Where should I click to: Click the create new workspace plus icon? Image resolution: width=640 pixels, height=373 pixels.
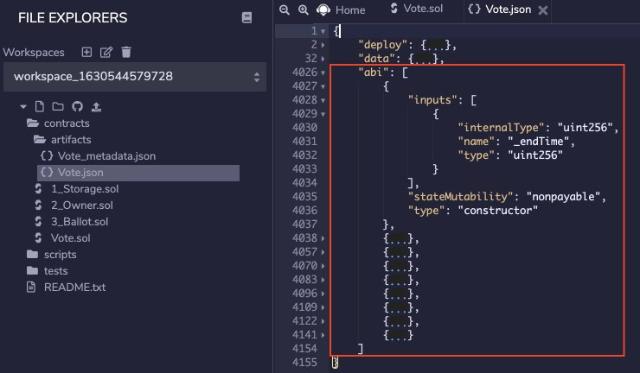pyautogui.click(x=87, y=52)
